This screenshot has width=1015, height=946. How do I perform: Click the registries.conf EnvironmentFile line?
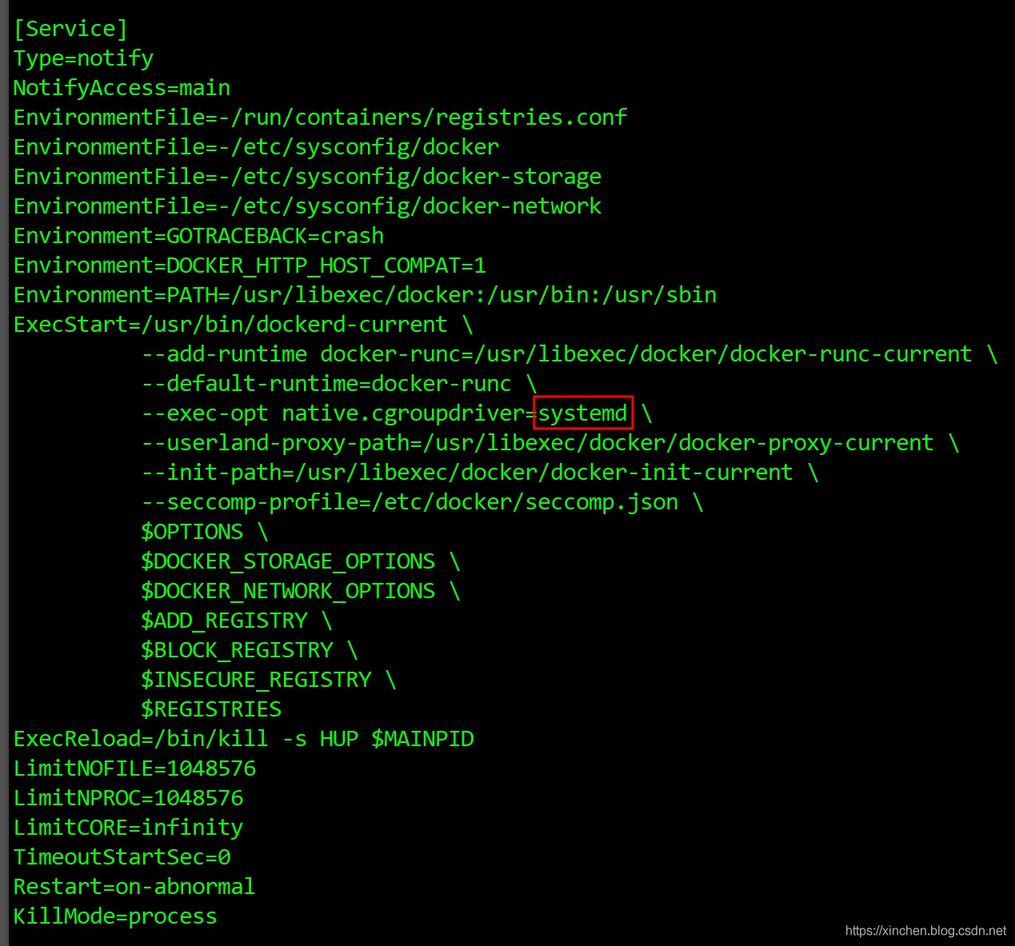(320, 118)
